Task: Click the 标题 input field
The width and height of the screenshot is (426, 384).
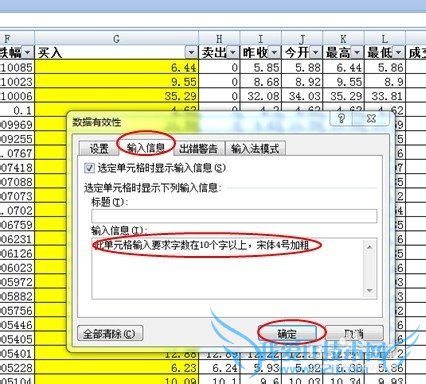Action: click(234, 216)
